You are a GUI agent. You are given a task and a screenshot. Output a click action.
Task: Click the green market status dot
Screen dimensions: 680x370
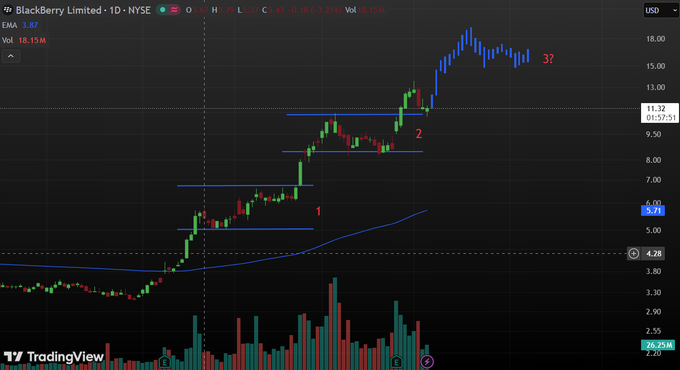(163, 10)
